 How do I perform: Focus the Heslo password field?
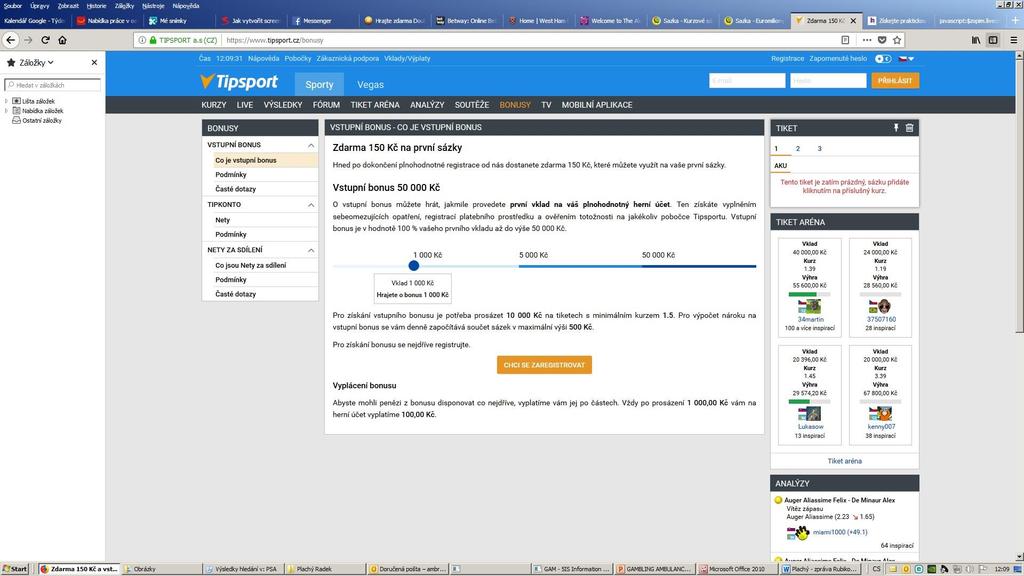[828, 80]
